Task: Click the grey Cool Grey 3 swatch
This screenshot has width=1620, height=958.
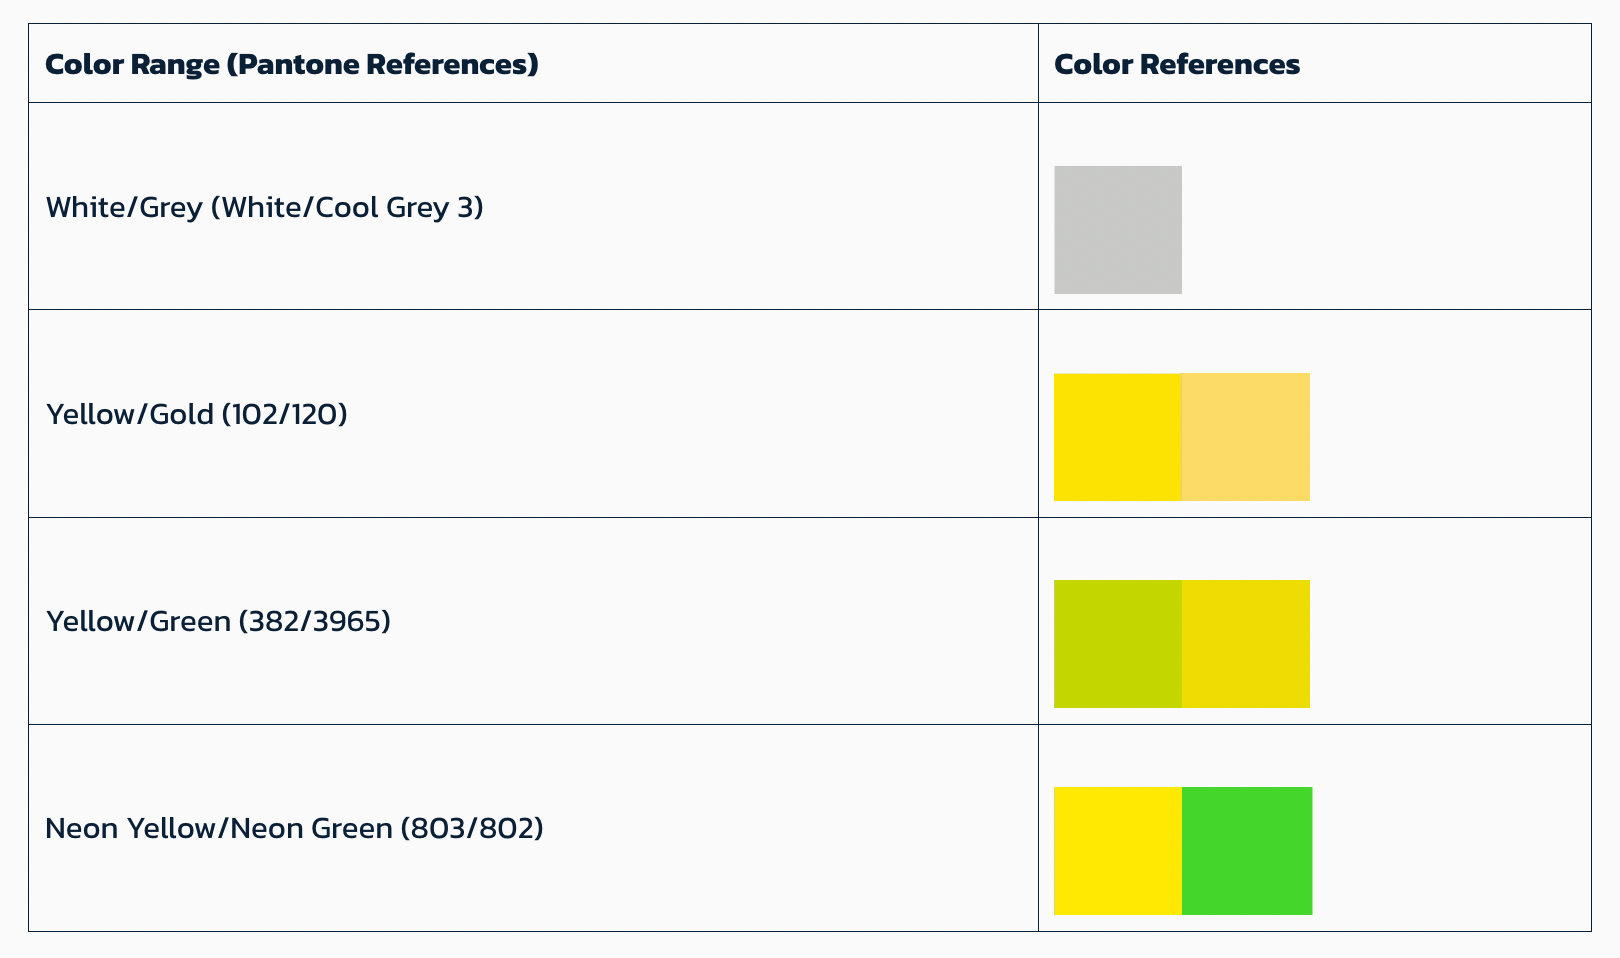Action: click(x=1117, y=230)
